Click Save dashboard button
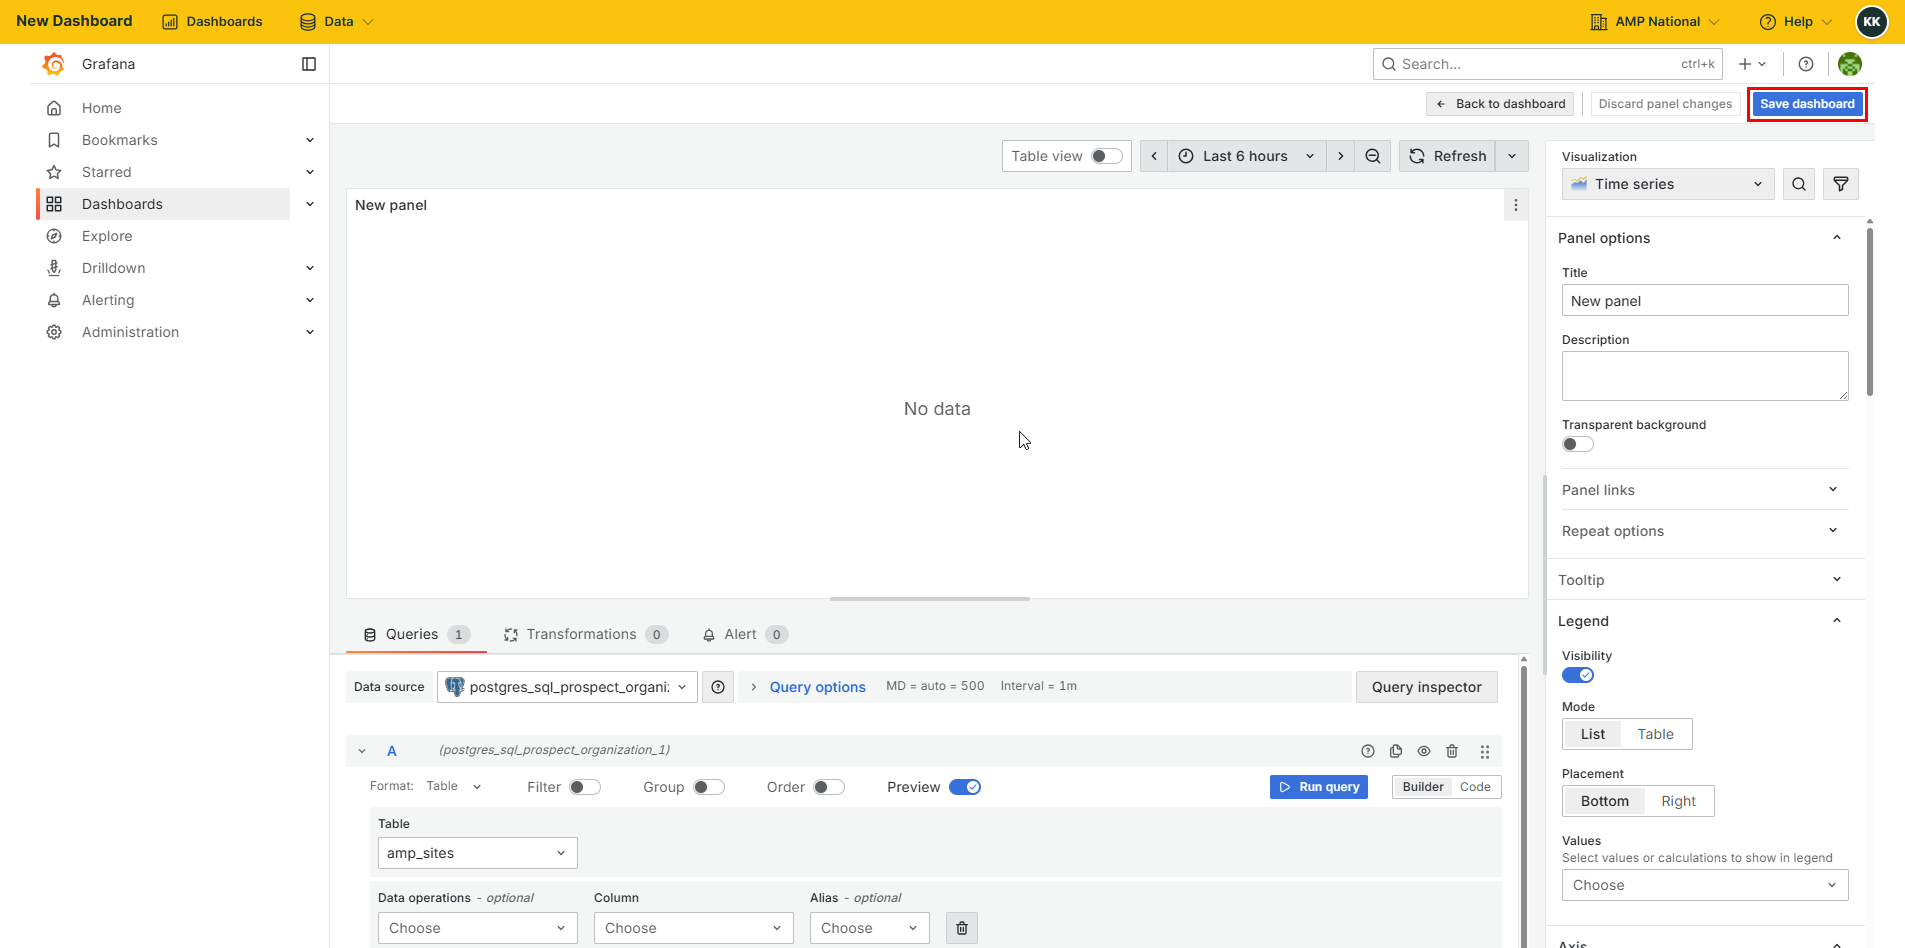The height and width of the screenshot is (948, 1905). click(1807, 104)
